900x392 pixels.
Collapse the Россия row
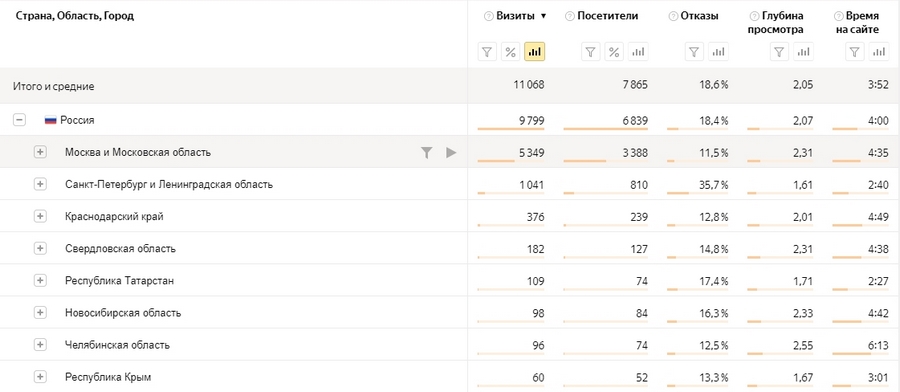20,121
